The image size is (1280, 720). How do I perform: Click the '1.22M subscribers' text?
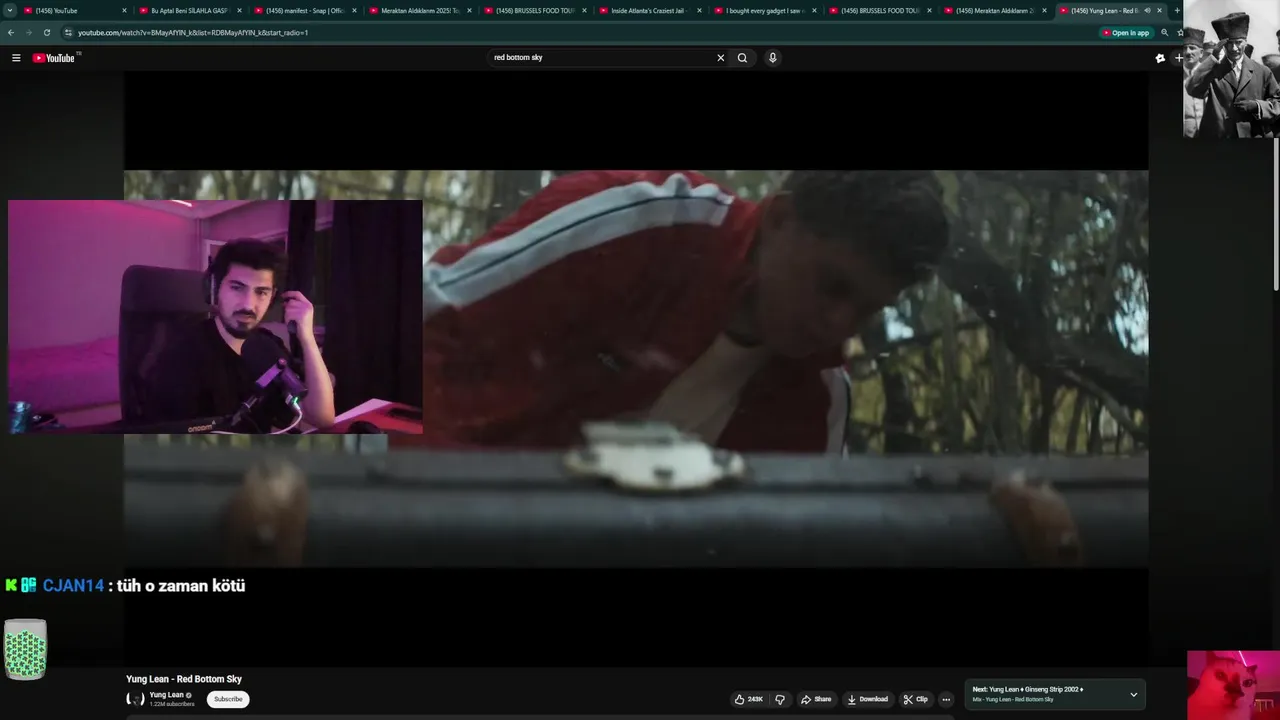[172, 704]
